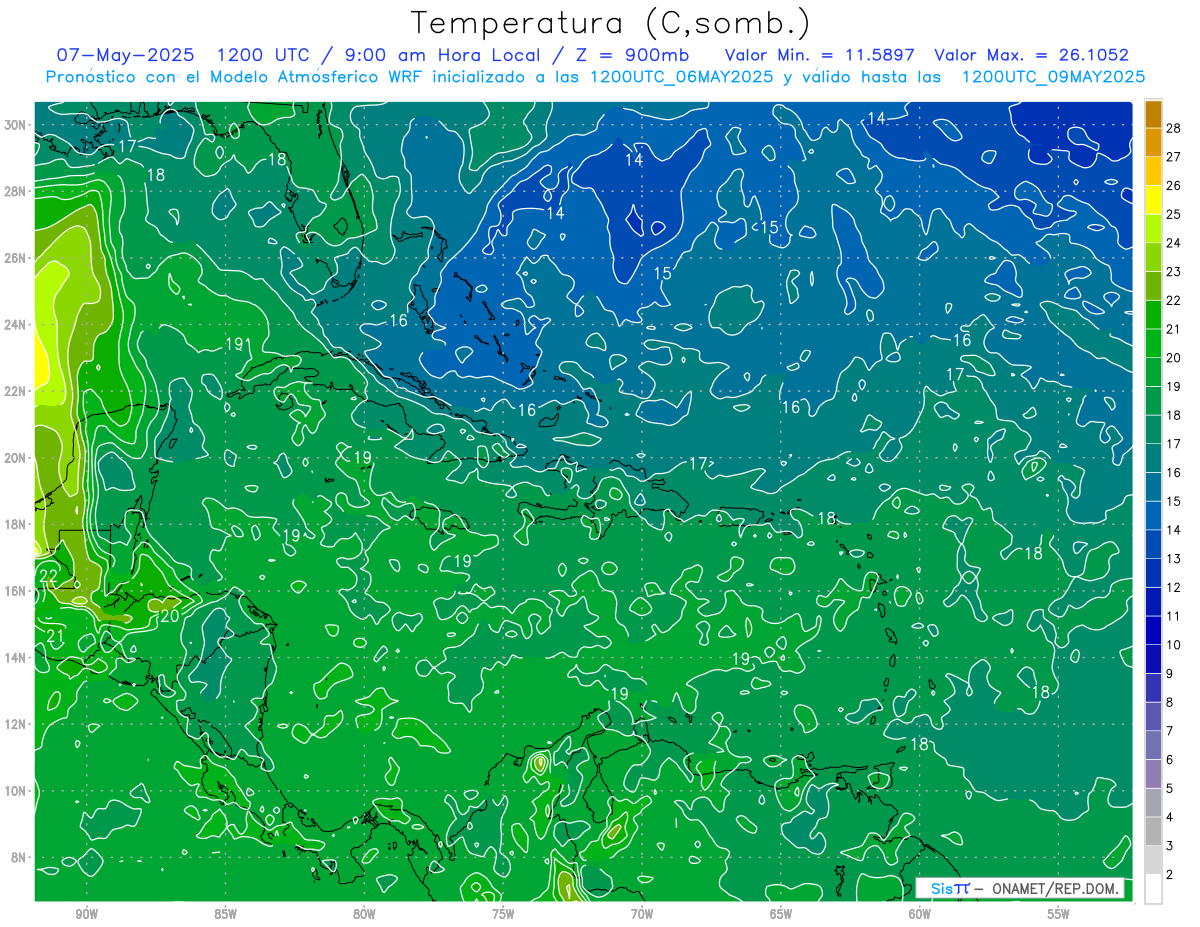Click the 14N latitude axis label
Viewport: 1200px width, 927px height.
coord(17,657)
